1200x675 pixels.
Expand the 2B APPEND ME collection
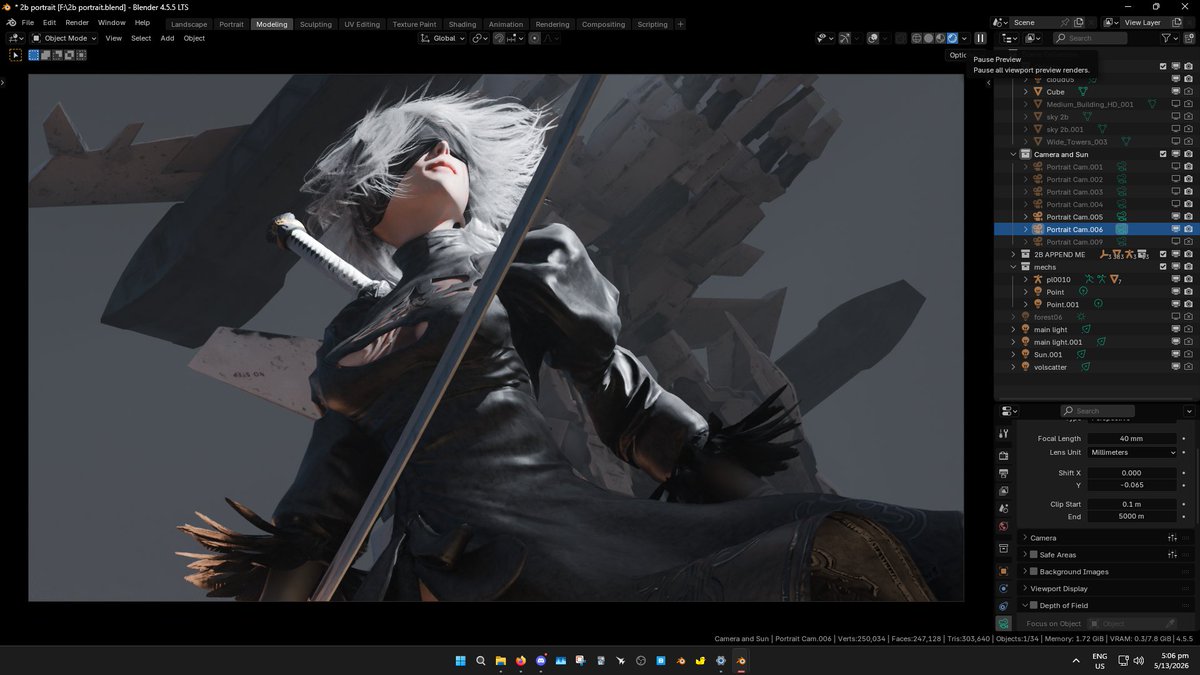point(1013,254)
